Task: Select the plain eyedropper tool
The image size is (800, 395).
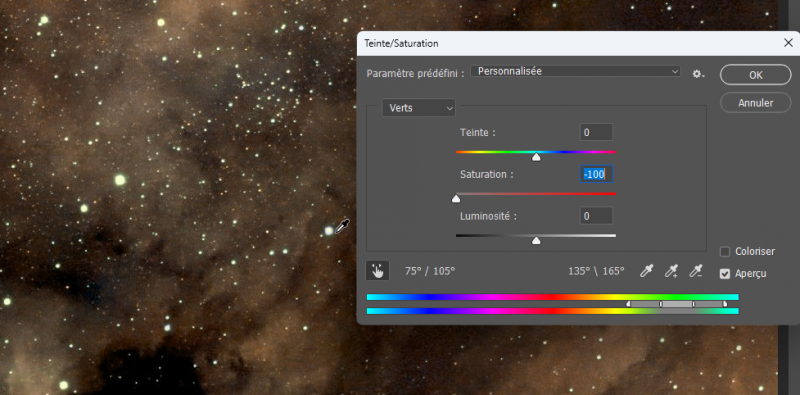Action: coord(647,271)
